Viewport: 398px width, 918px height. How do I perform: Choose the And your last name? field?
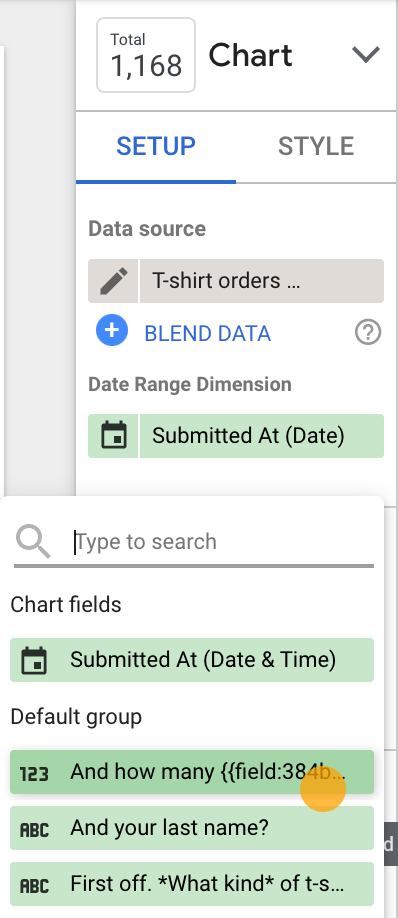click(192, 828)
